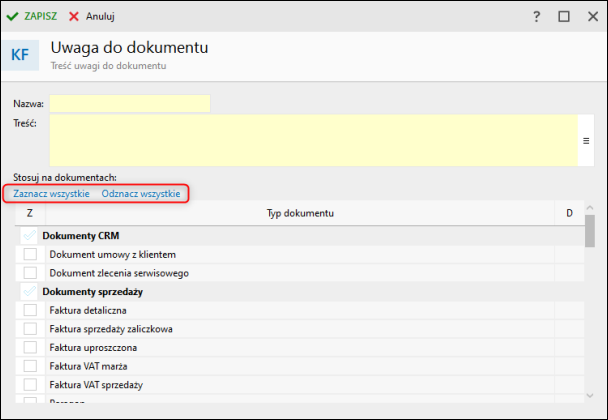Click the green ZAPISZ save checkmark

pos(12,17)
